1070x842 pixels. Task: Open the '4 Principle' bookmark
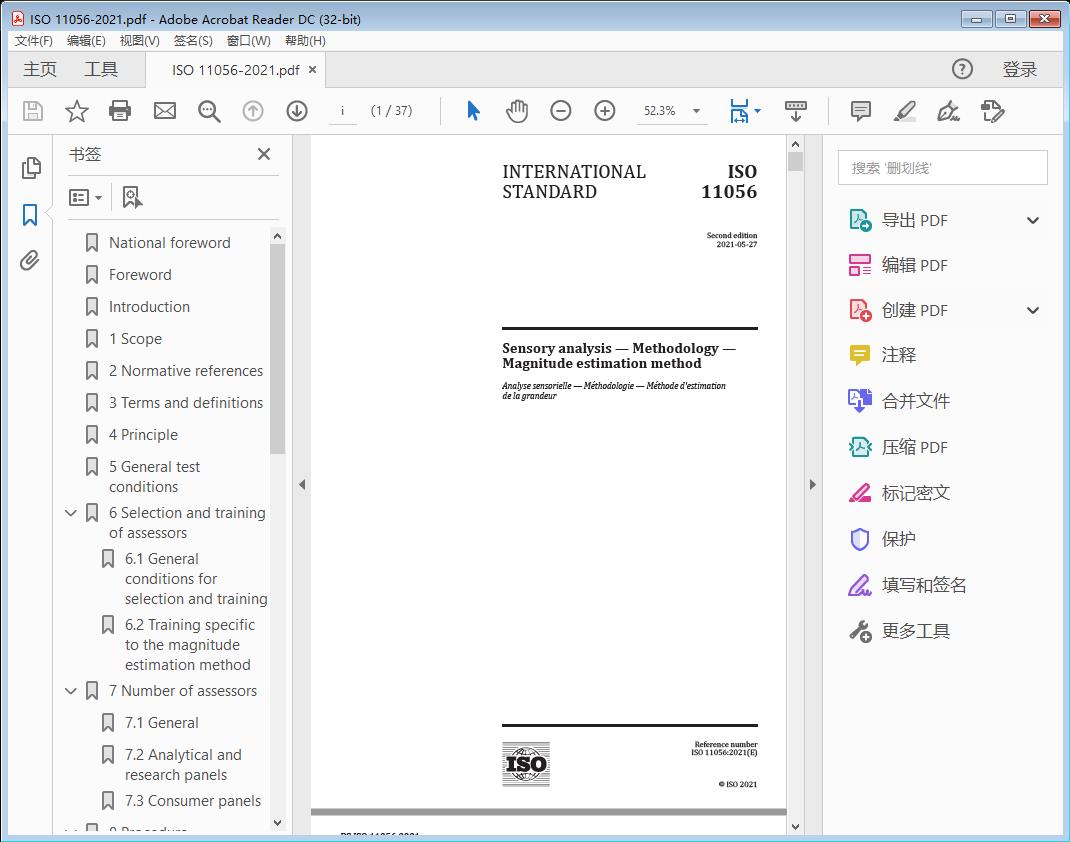(x=143, y=435)
